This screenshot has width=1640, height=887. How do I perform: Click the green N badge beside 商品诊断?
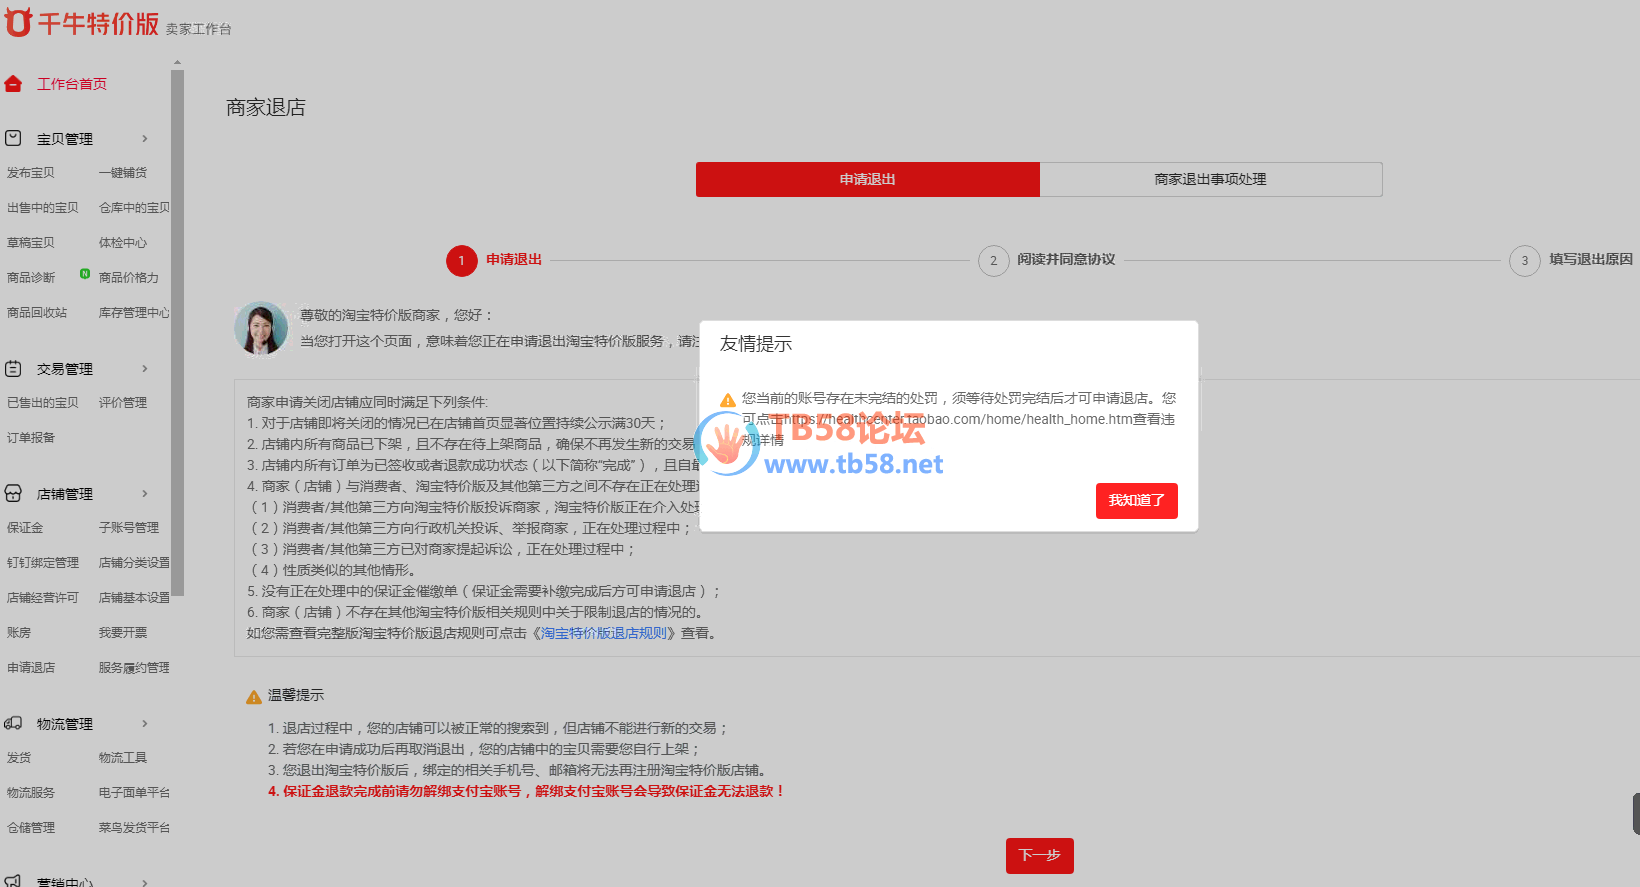(x=85, y=273)
